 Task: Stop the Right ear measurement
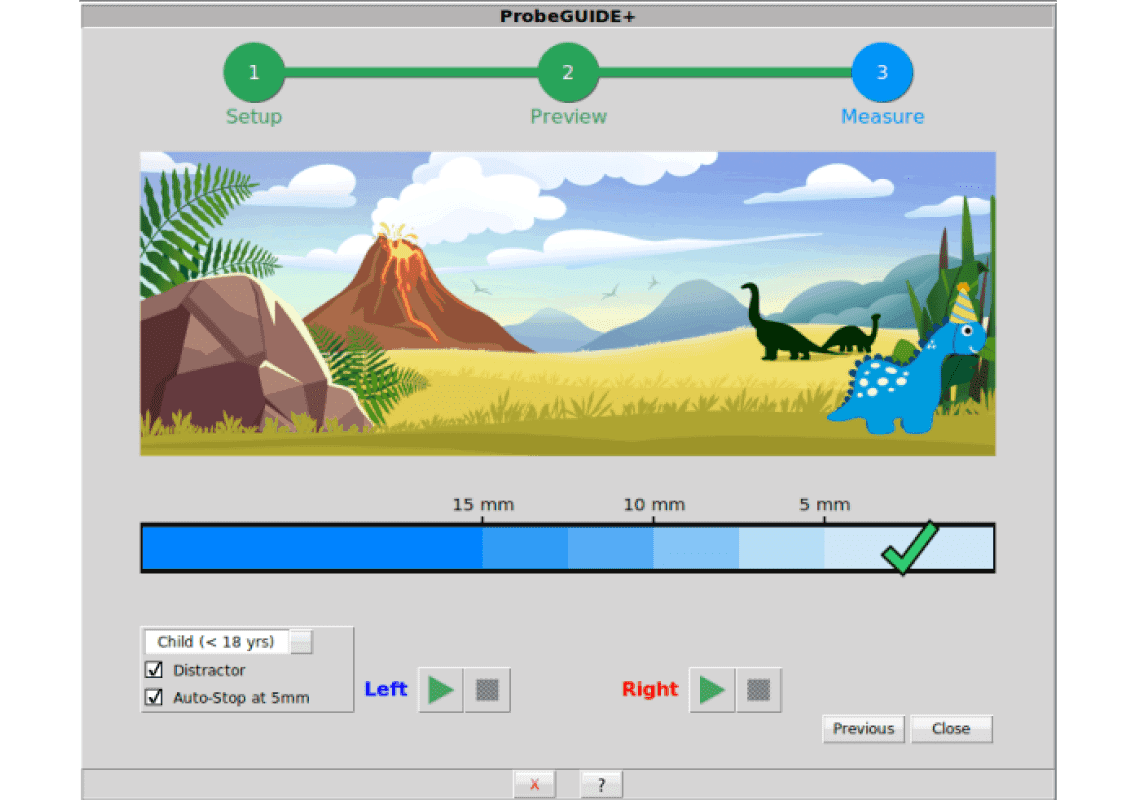point(759,690)
